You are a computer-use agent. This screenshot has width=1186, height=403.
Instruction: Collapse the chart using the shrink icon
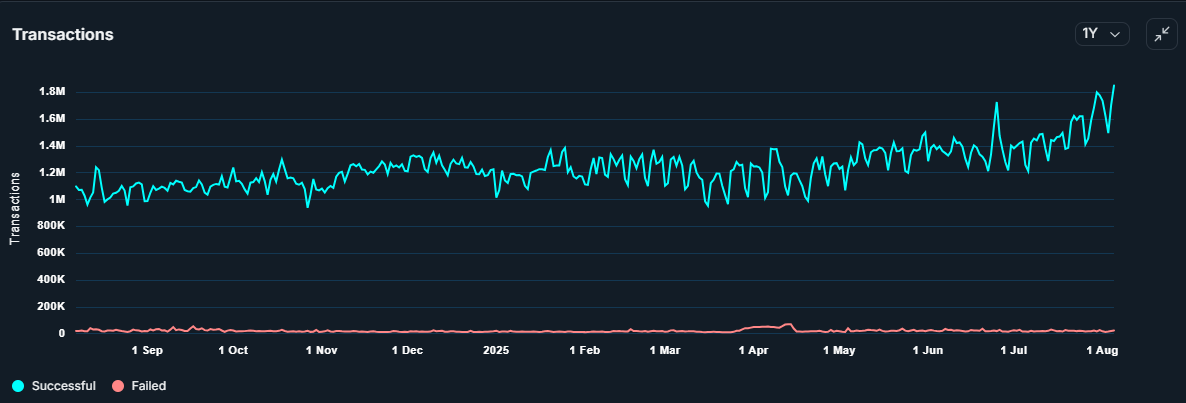pos(1161,34)
